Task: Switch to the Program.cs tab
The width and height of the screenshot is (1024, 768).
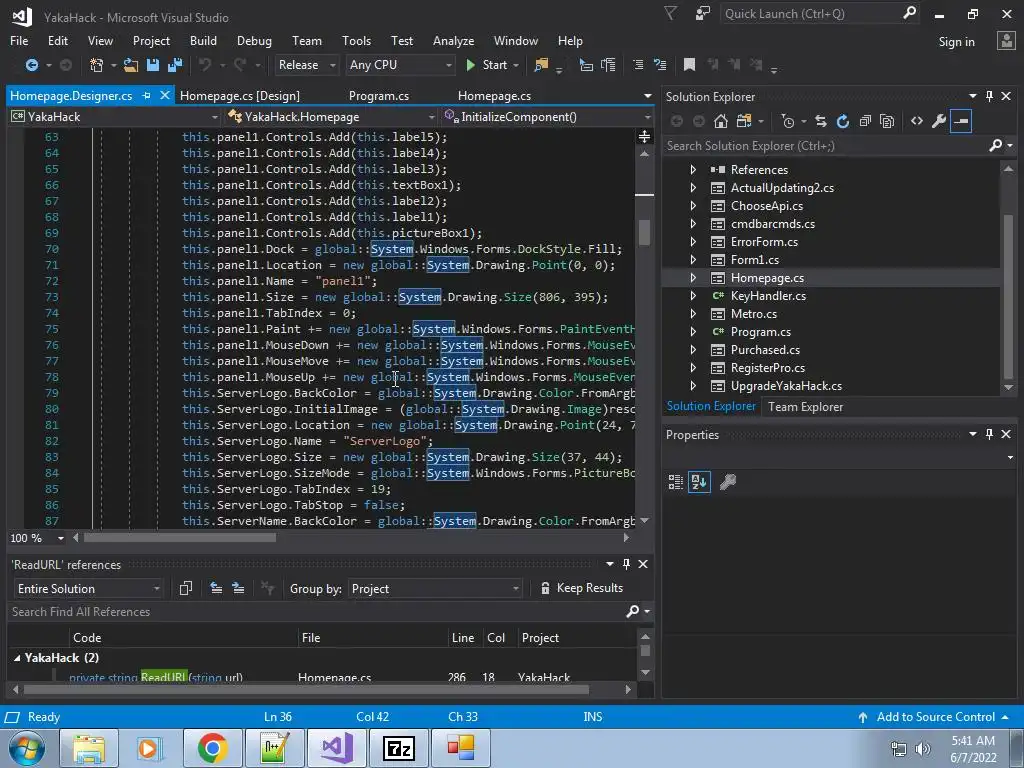Action: tap(379, 96)
